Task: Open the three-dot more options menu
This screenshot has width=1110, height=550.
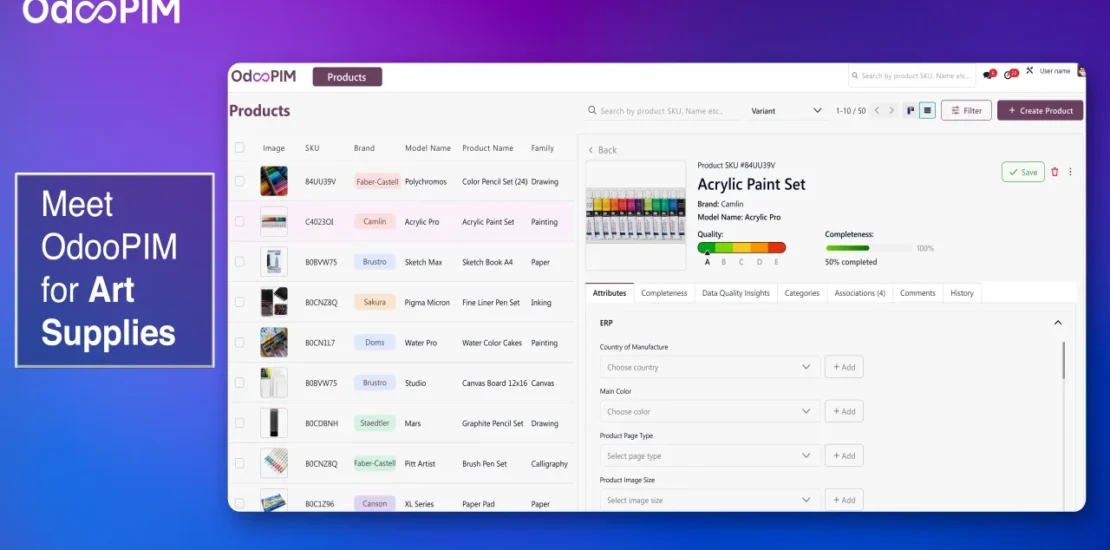Action: (x=1070, y=172)
